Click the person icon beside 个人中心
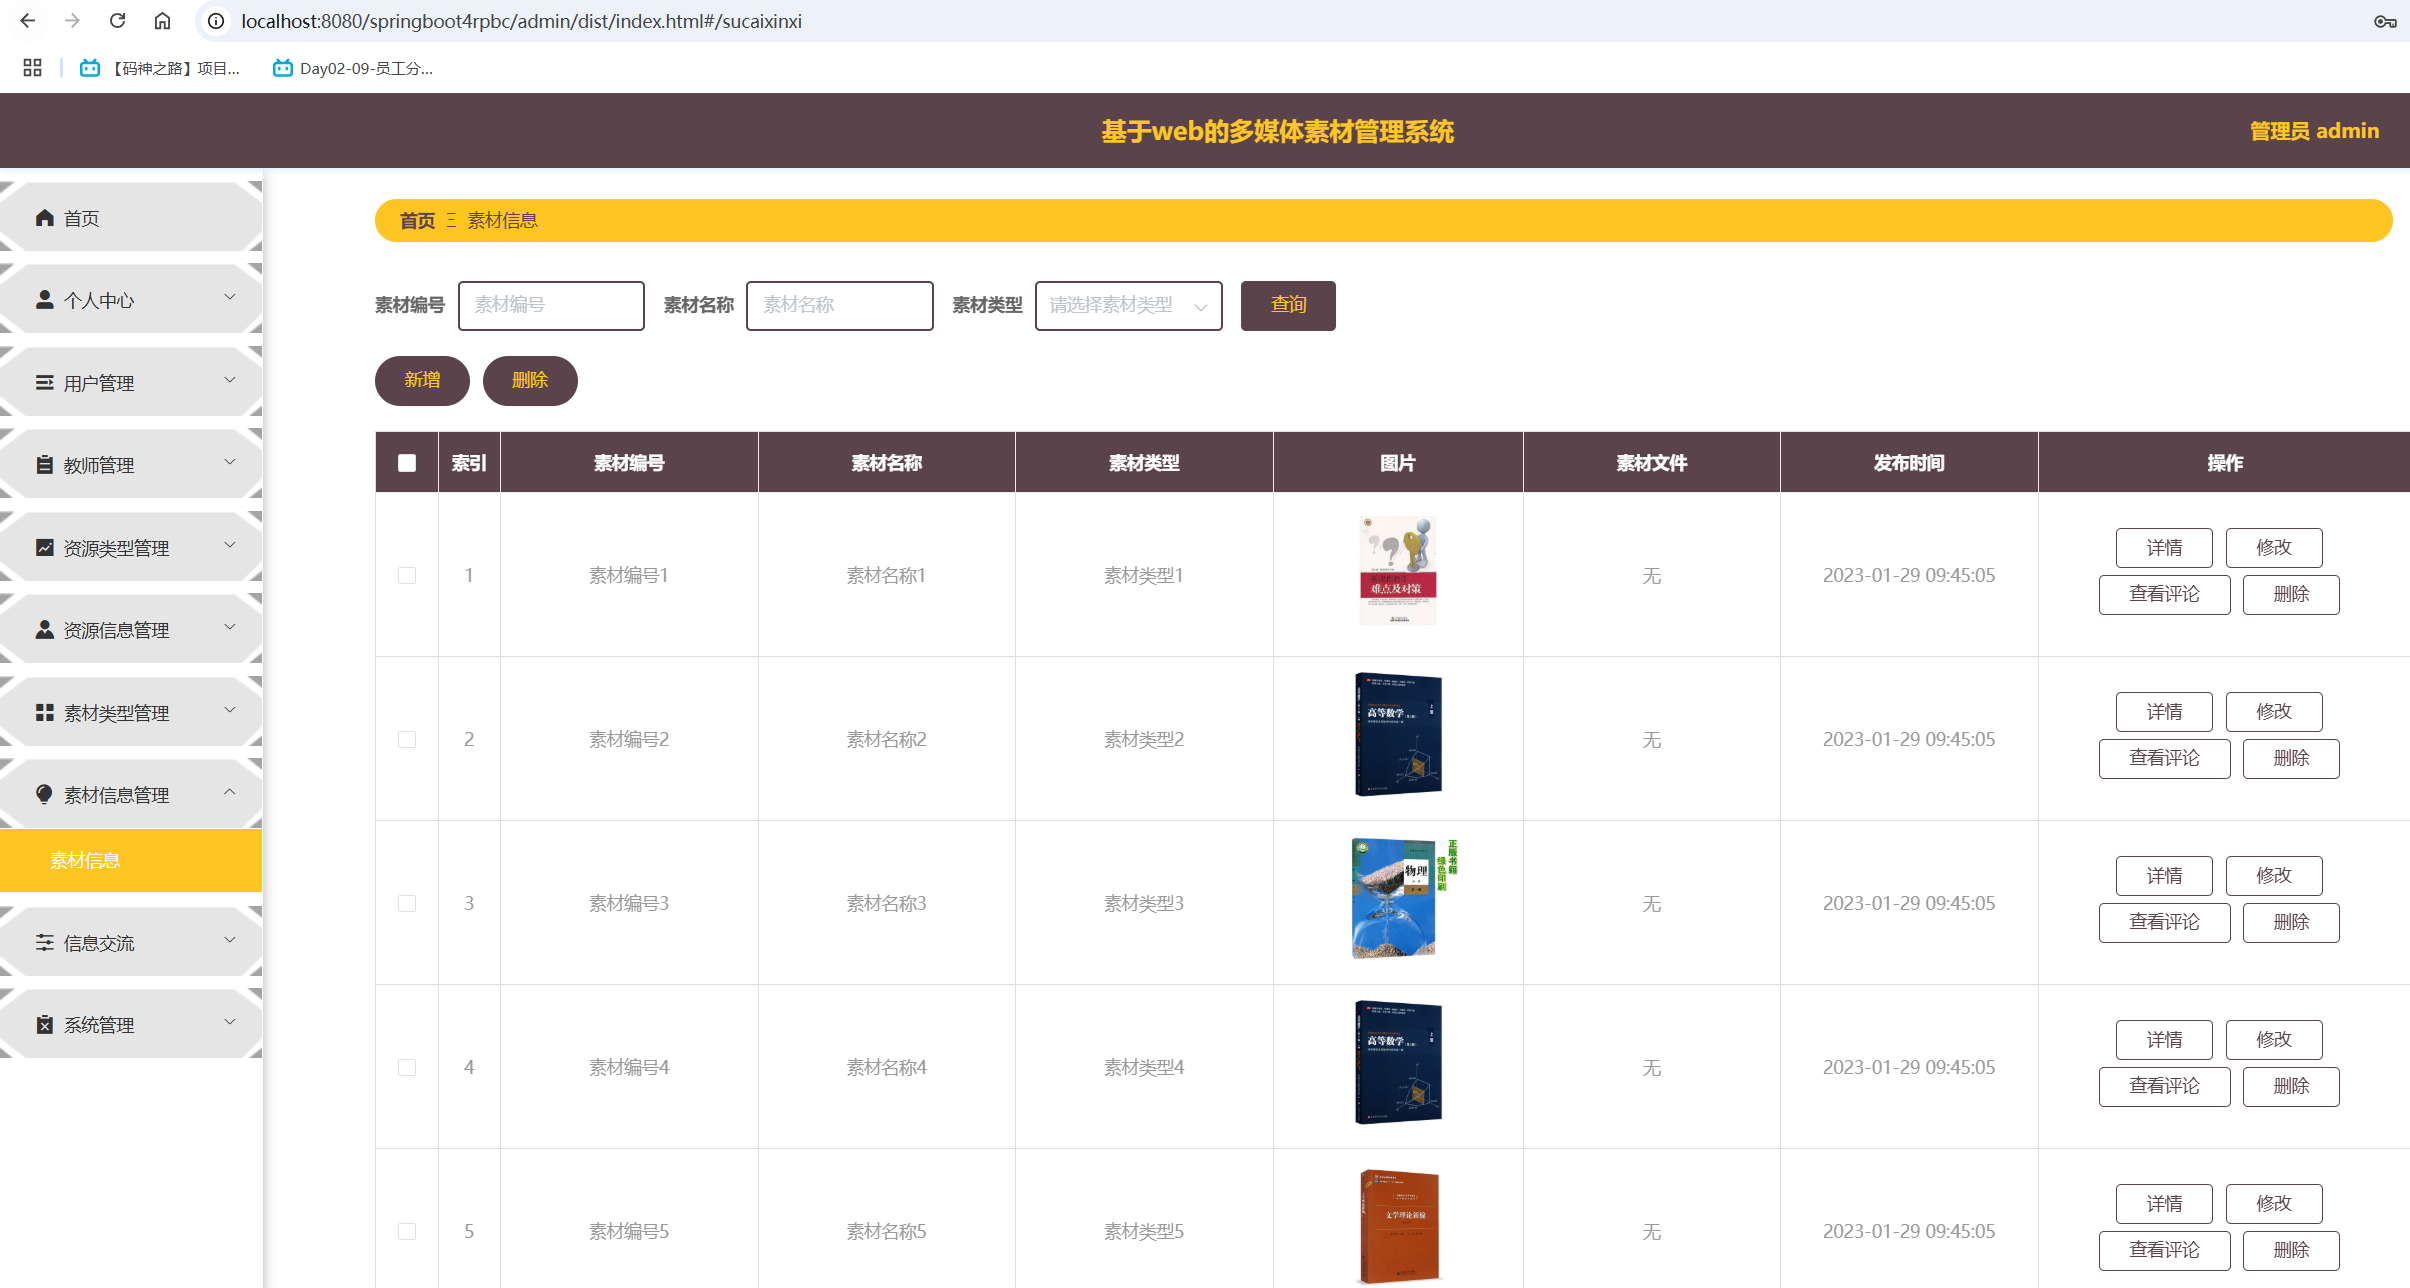Screen dimensions: 2410x1288 (x=44, y=300)
